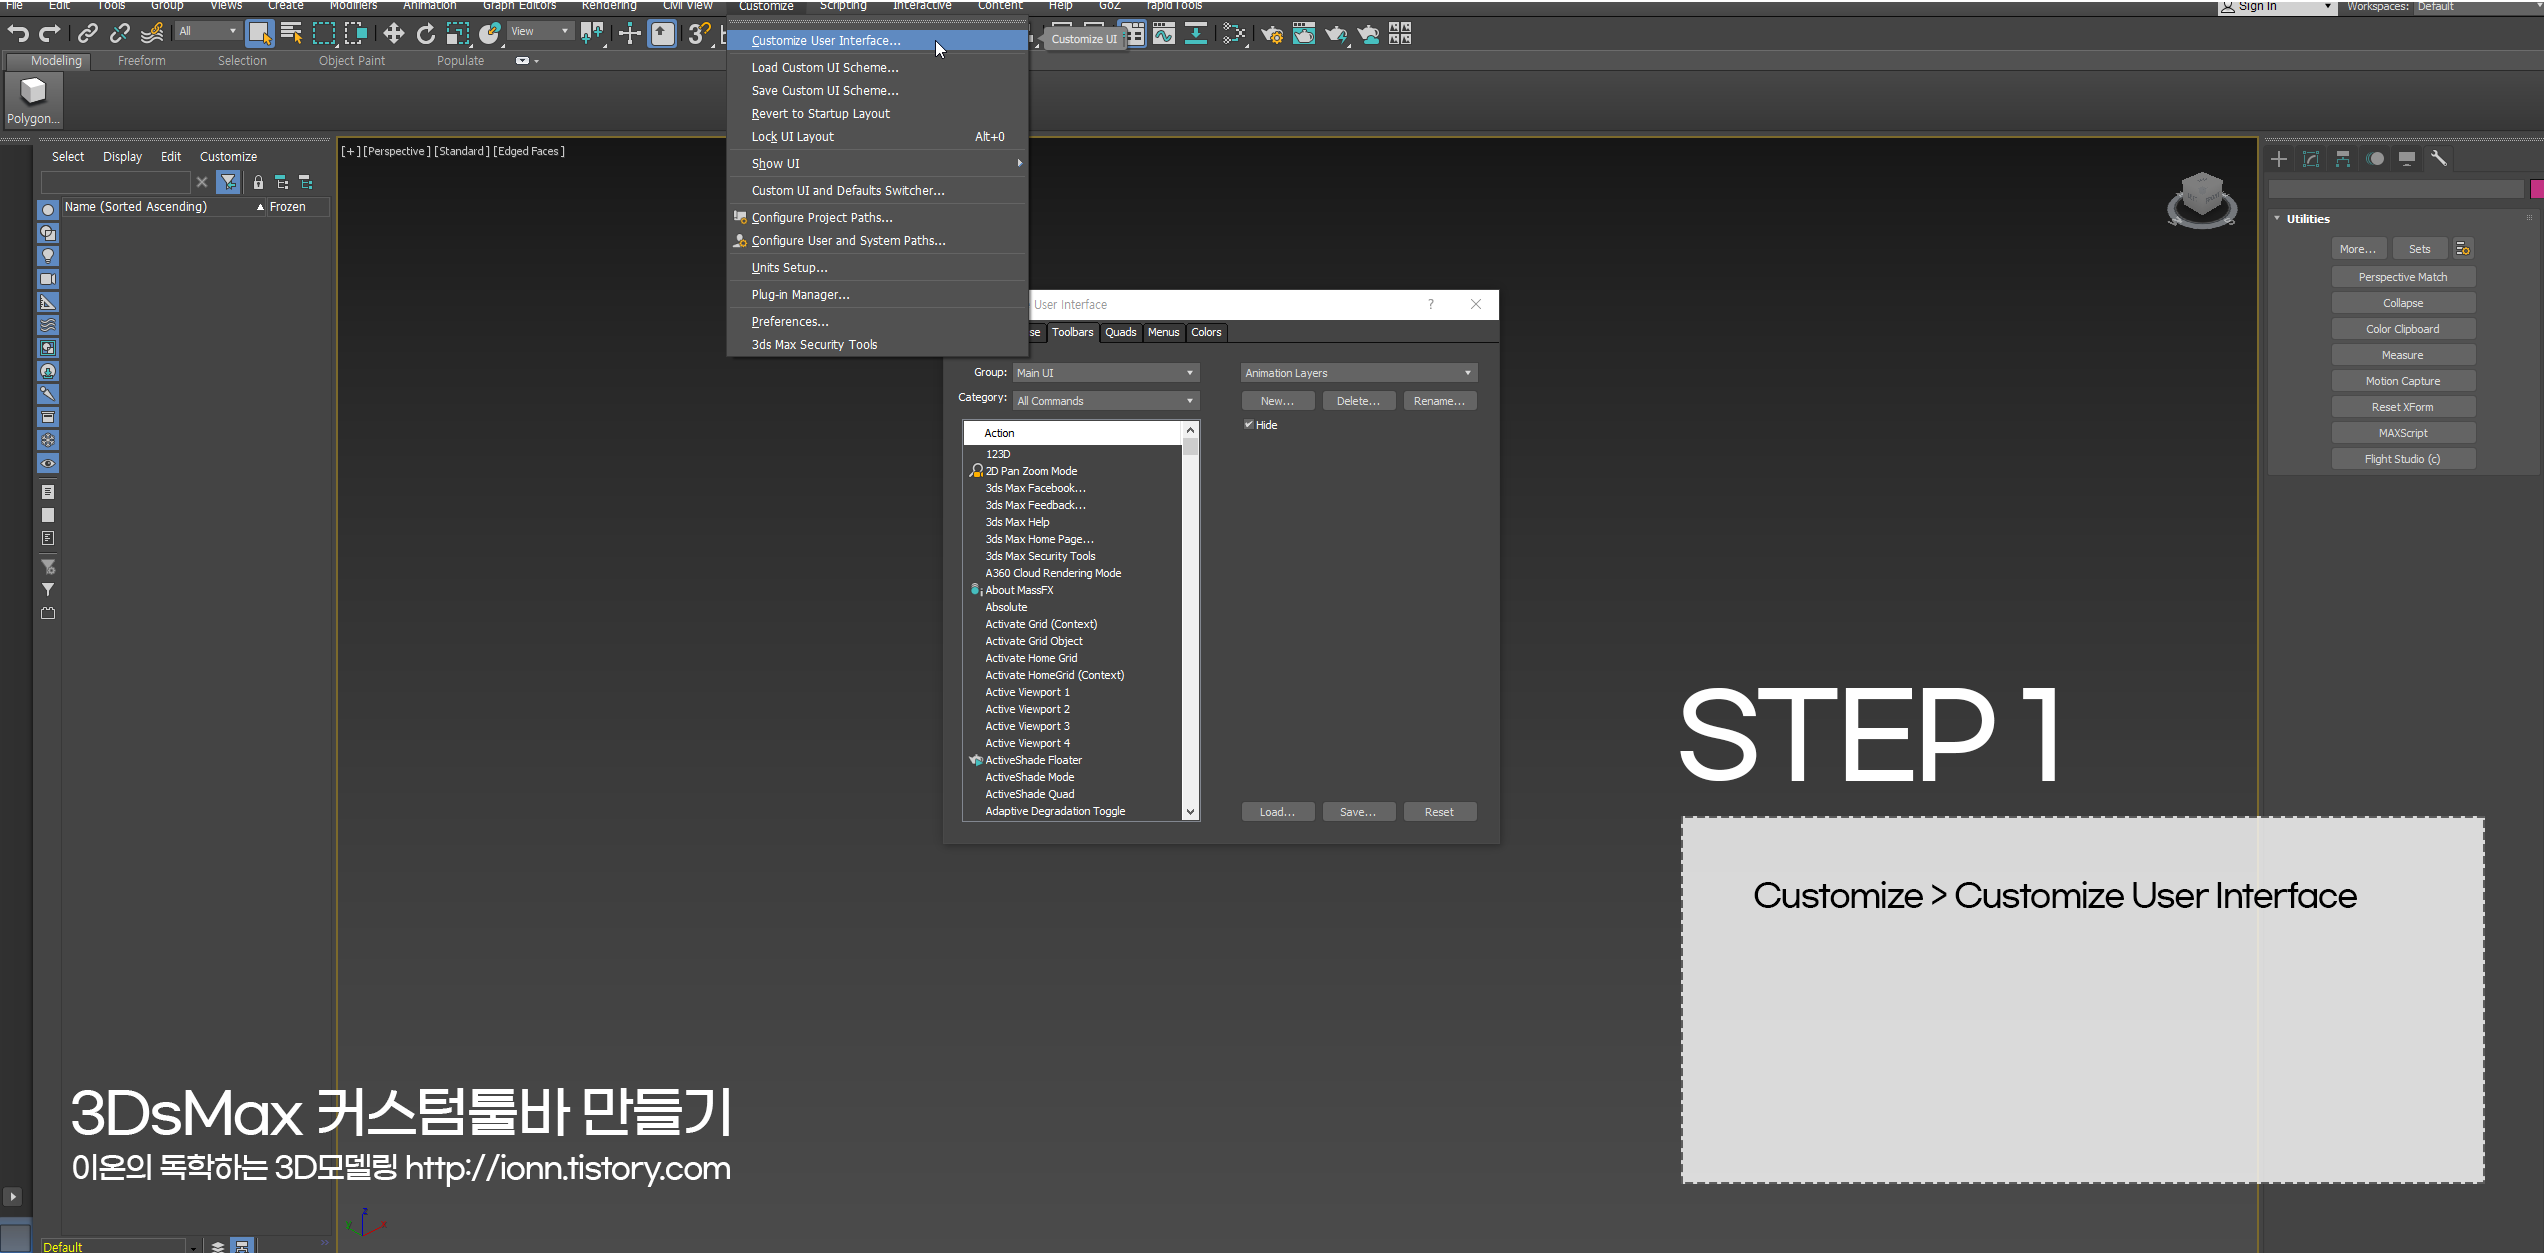Activate the Select and Scale tool
This screenshot has height=1253, width=2545.
click(x=458, y=33)
